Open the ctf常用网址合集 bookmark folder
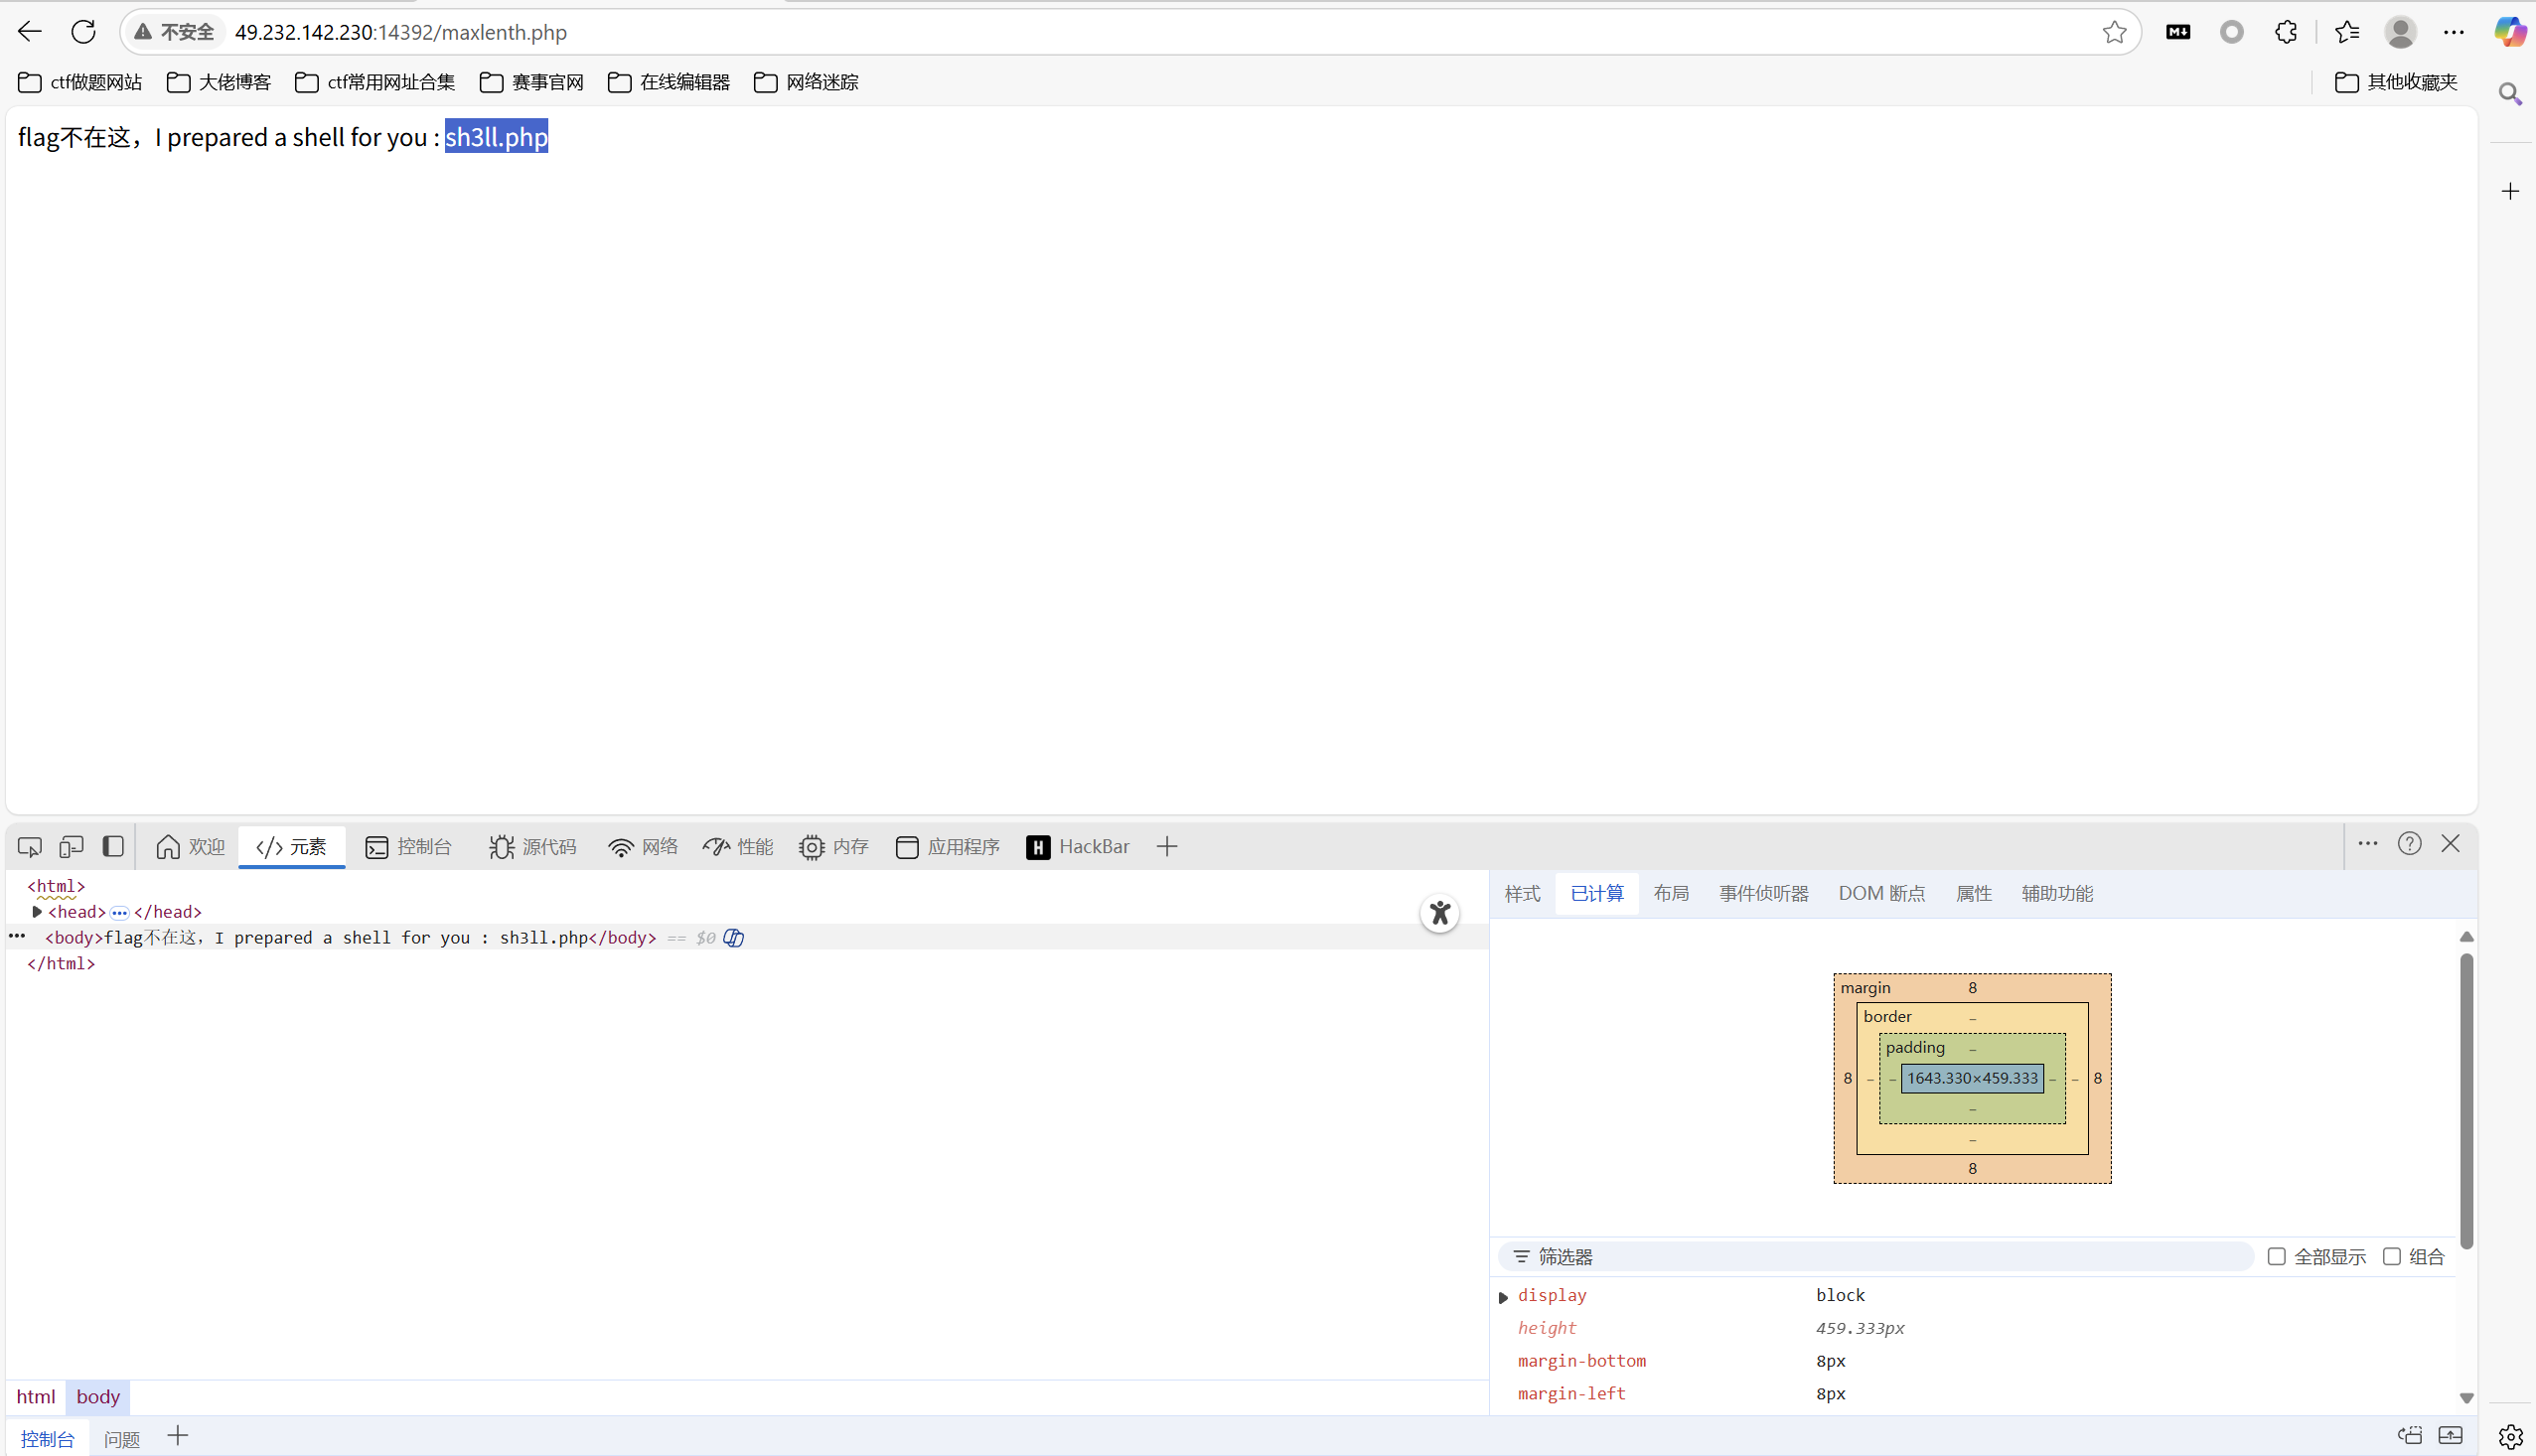This screenshot has height=1456, width=2536. coord(375,82)
